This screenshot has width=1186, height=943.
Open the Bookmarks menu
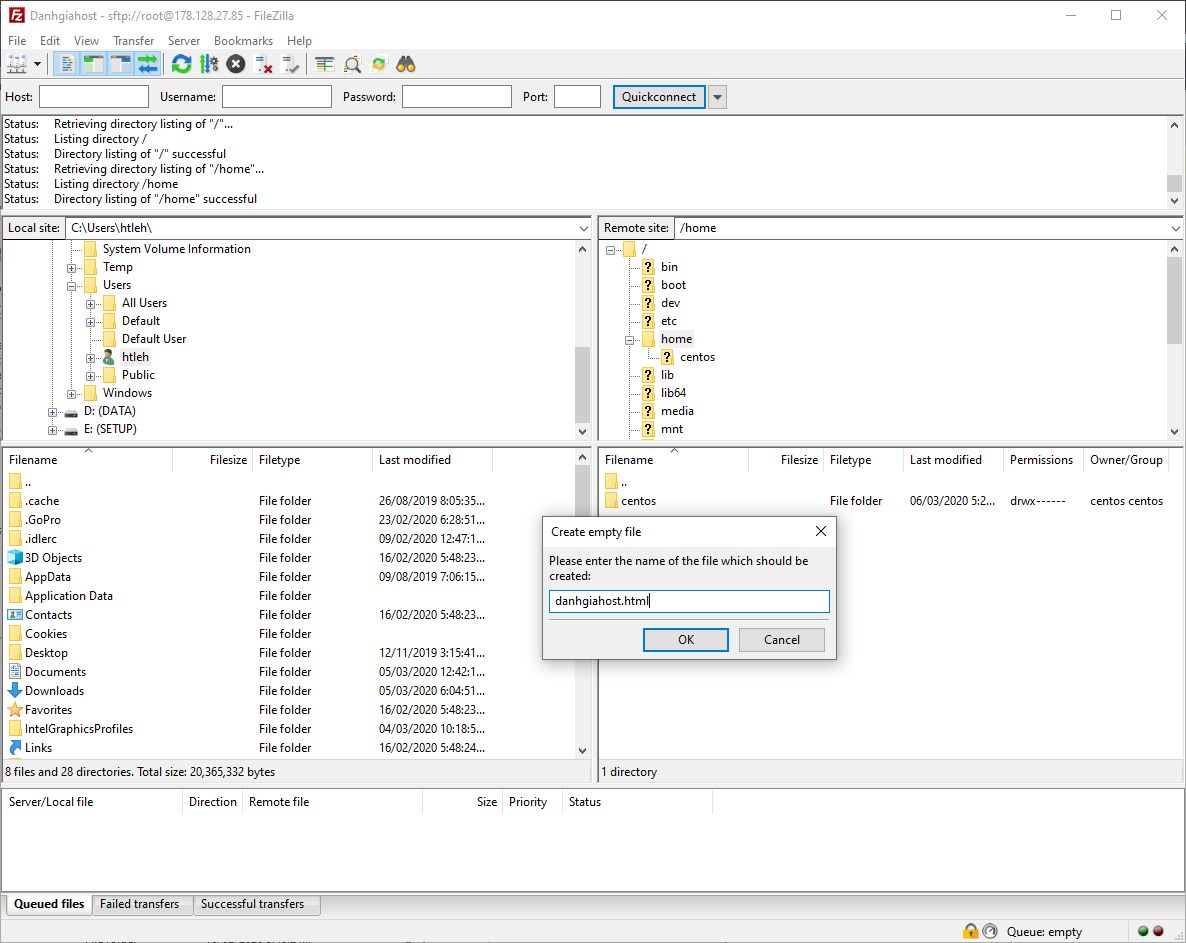click(x=244, y=41)
